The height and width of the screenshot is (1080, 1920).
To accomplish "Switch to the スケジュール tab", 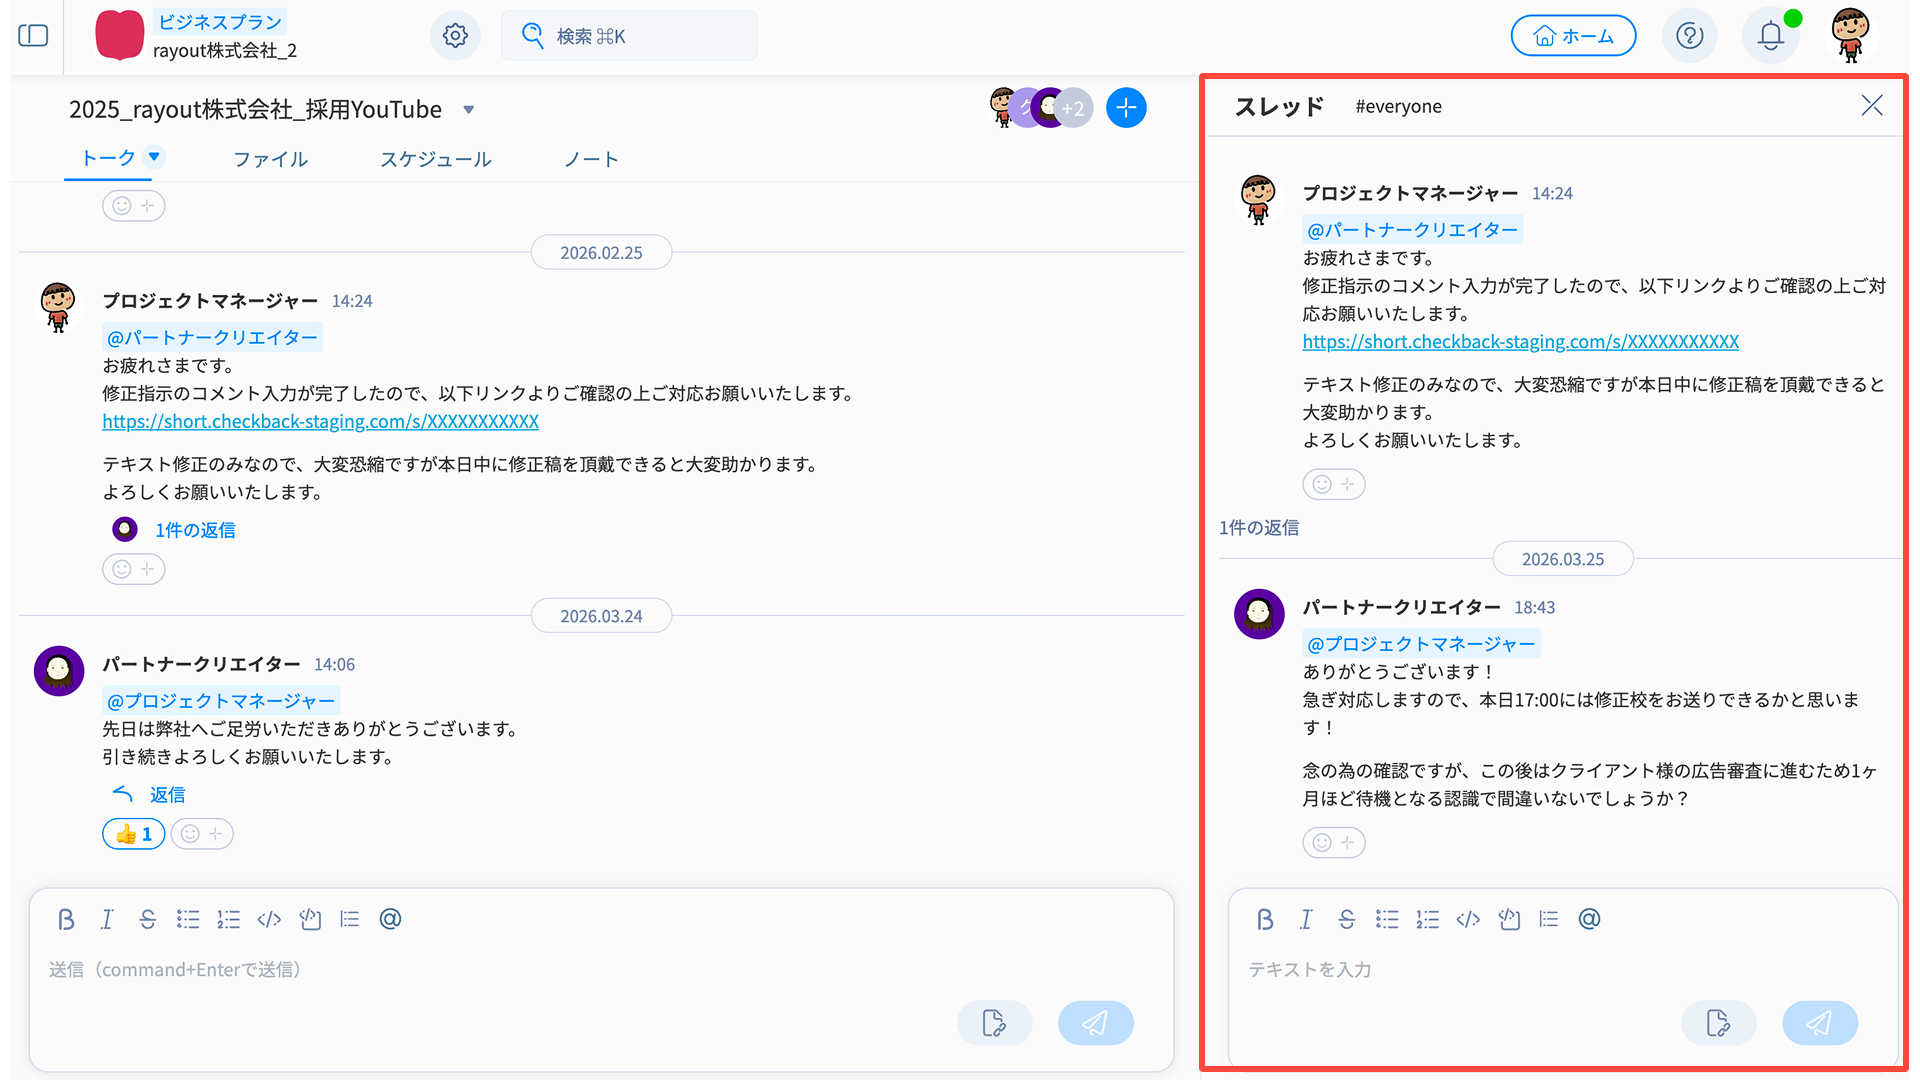I will click(435, 159).
